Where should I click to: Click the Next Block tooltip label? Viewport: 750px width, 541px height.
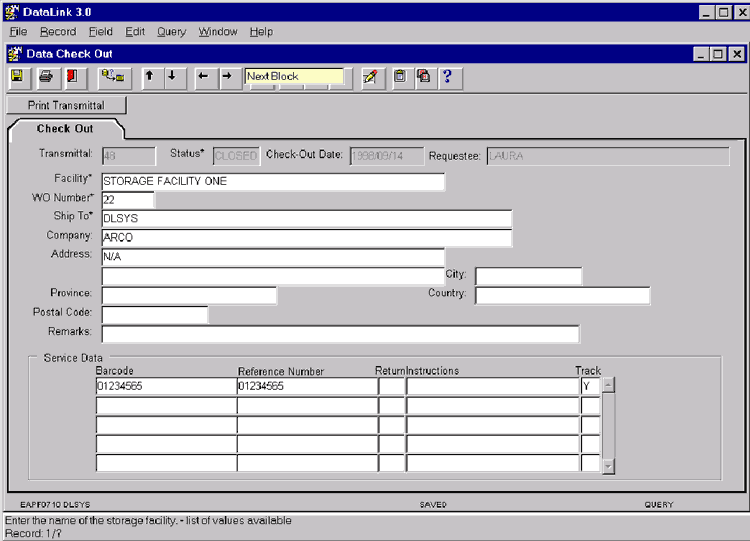point(294,77)
